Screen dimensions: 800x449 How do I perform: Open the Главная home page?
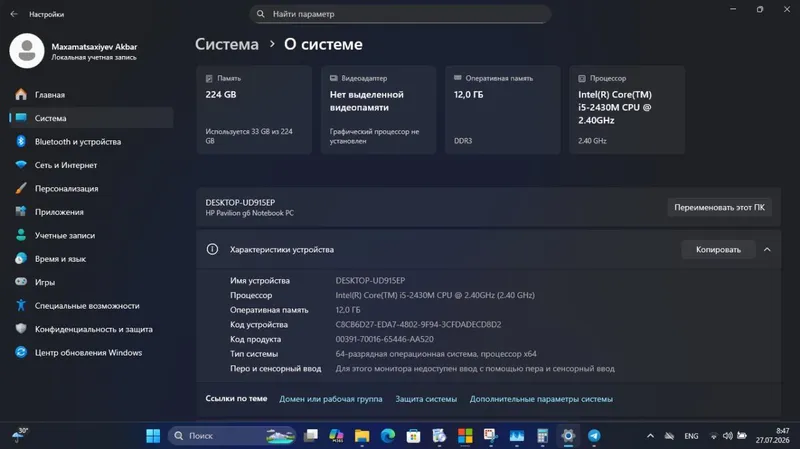click(x=91, y=95)
